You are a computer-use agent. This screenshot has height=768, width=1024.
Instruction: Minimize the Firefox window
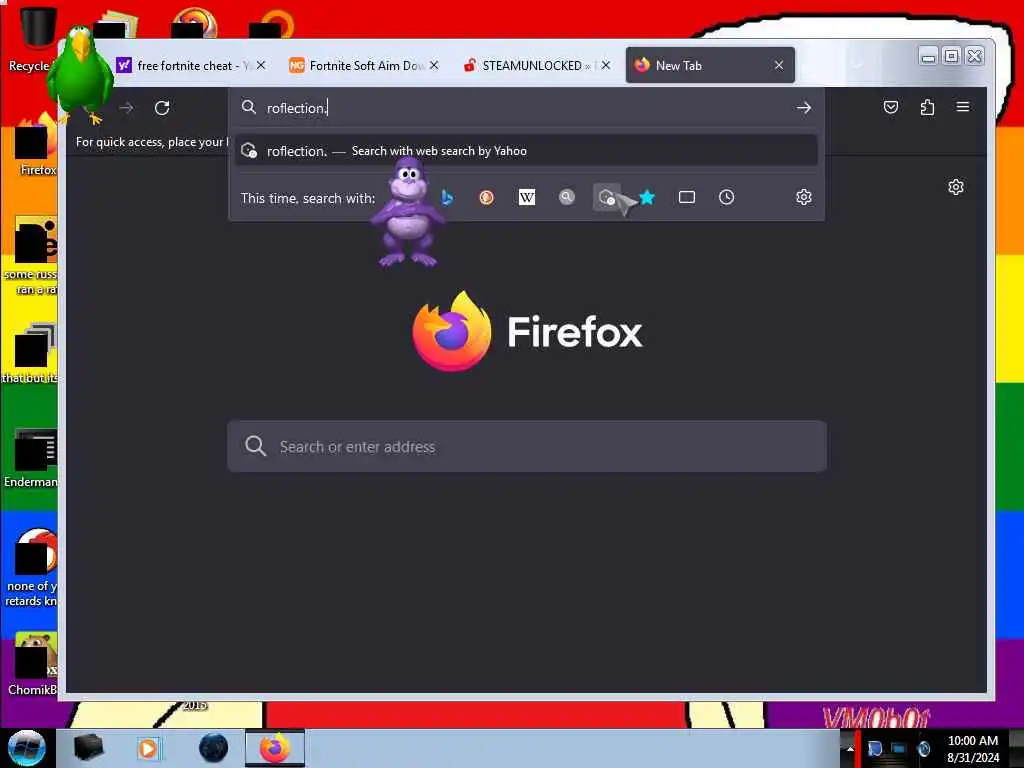tap(928, 57)
